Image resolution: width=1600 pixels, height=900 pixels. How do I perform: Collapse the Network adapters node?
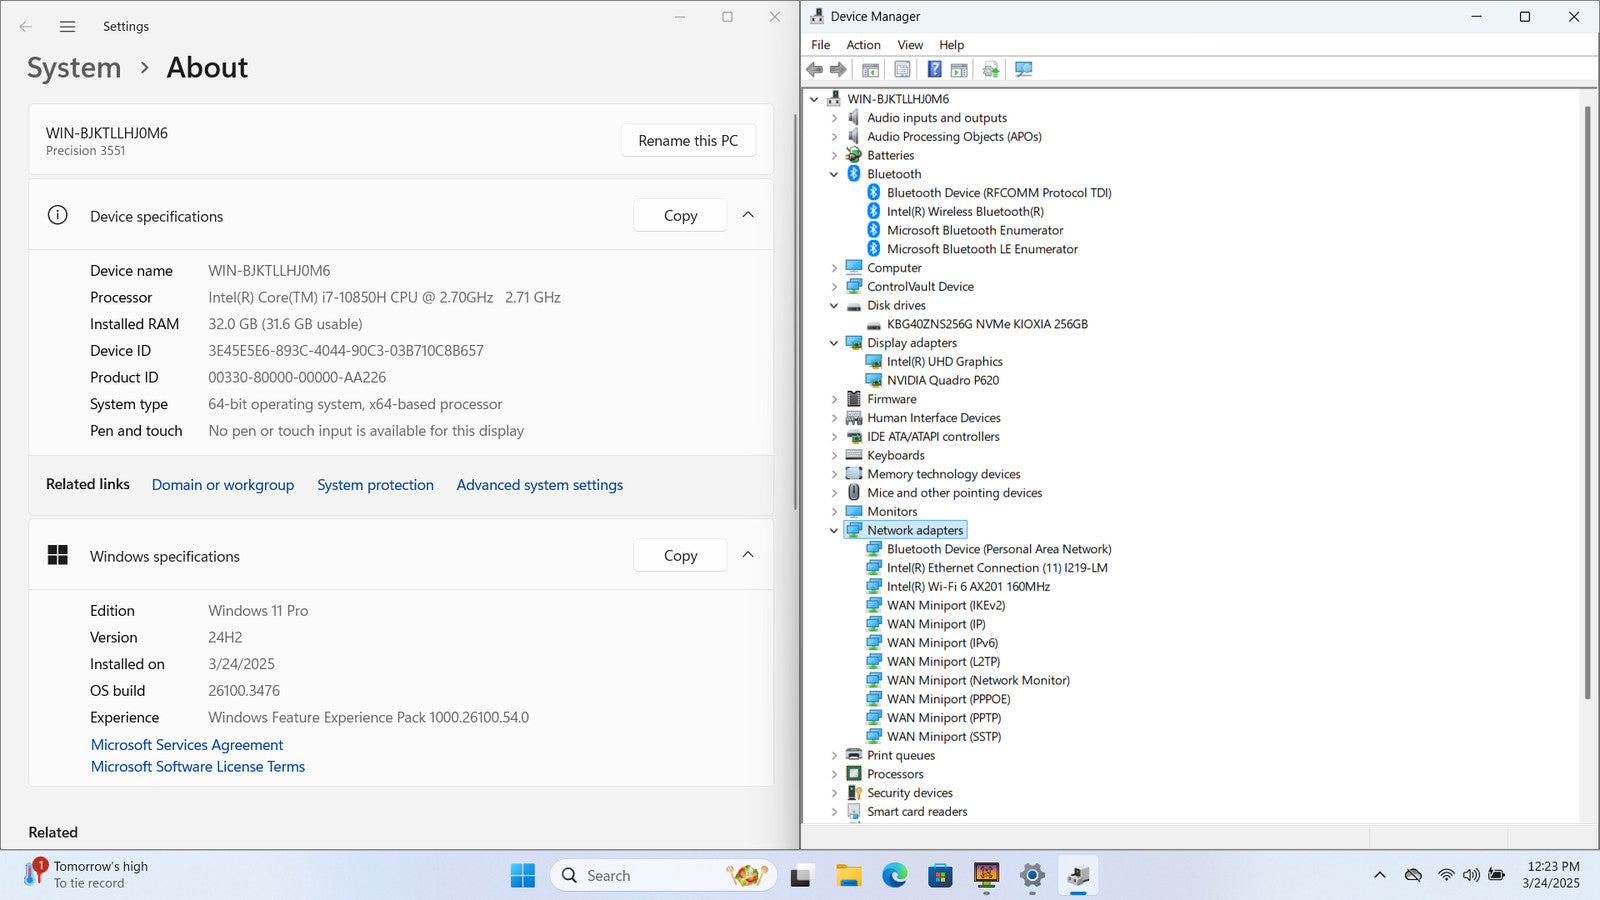click(x=834, y=531)
